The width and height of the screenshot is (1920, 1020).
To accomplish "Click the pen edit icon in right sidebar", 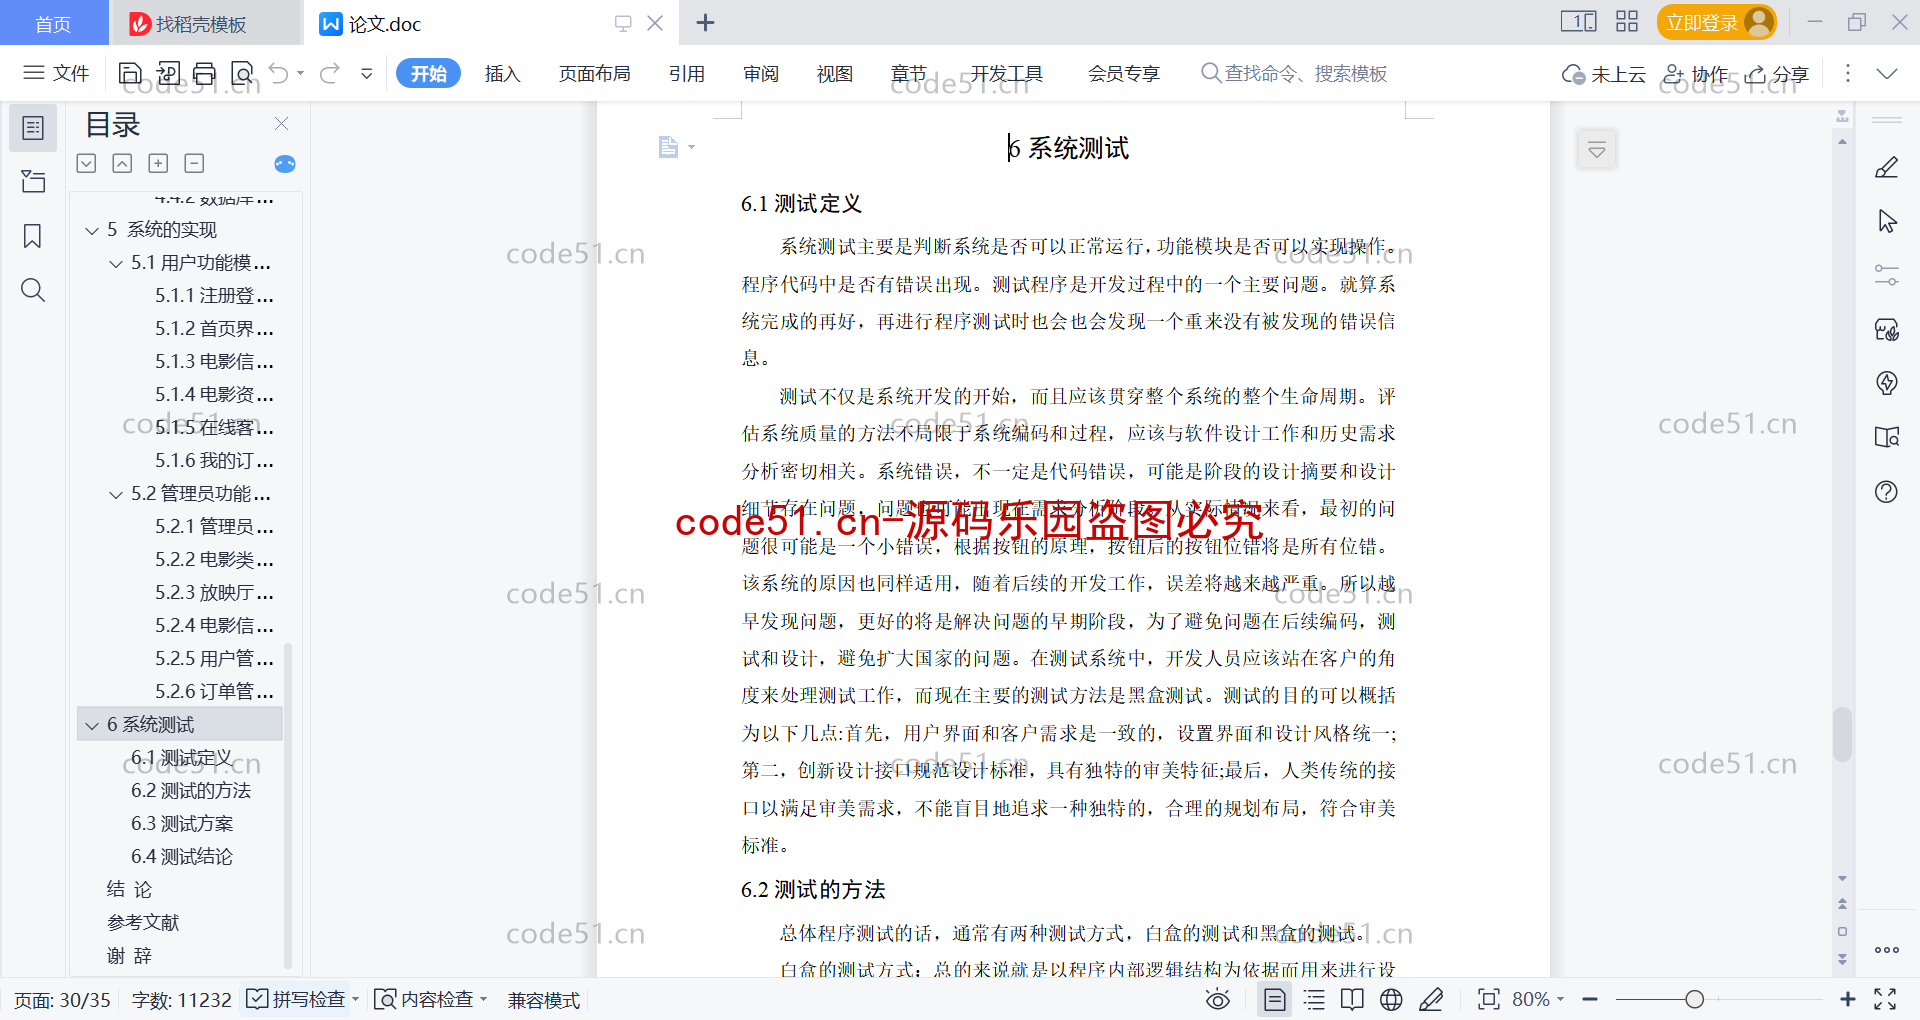I will pos(1887,168).
